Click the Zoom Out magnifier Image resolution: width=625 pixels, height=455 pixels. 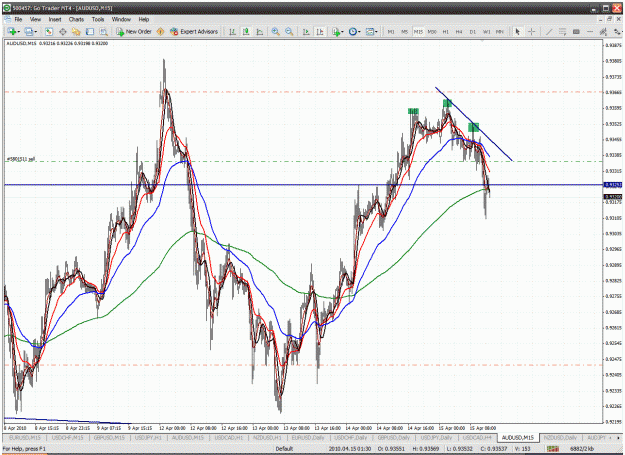tap(289, 31)
